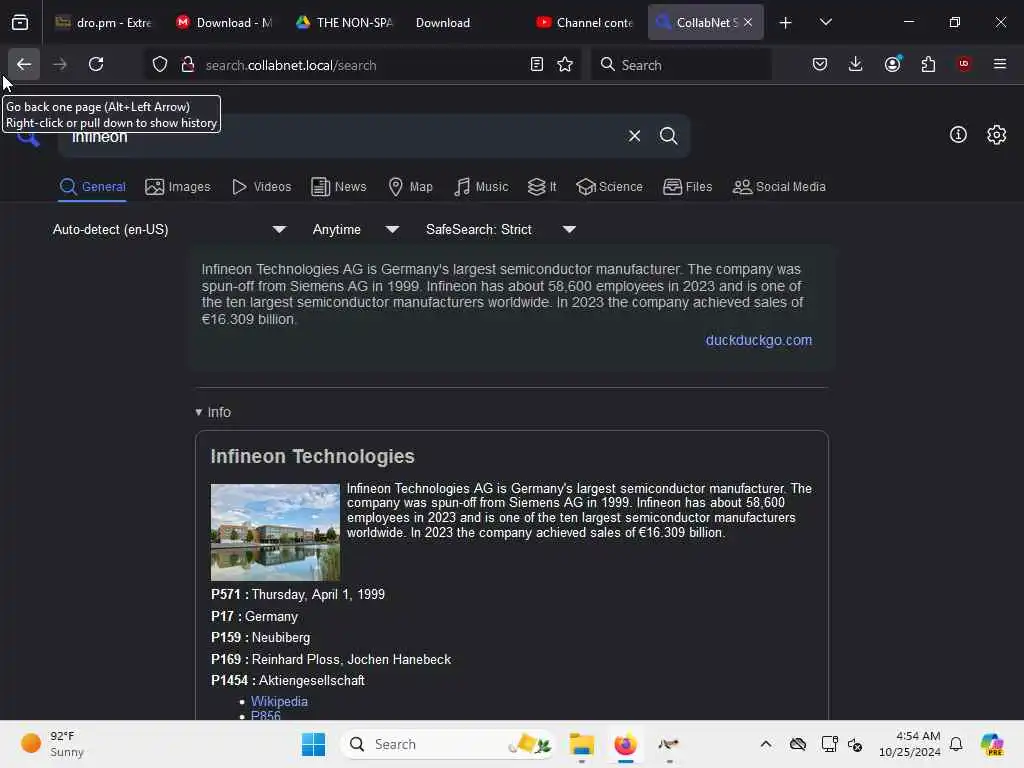Click the P571 founding date row

(x=298, y=594)
